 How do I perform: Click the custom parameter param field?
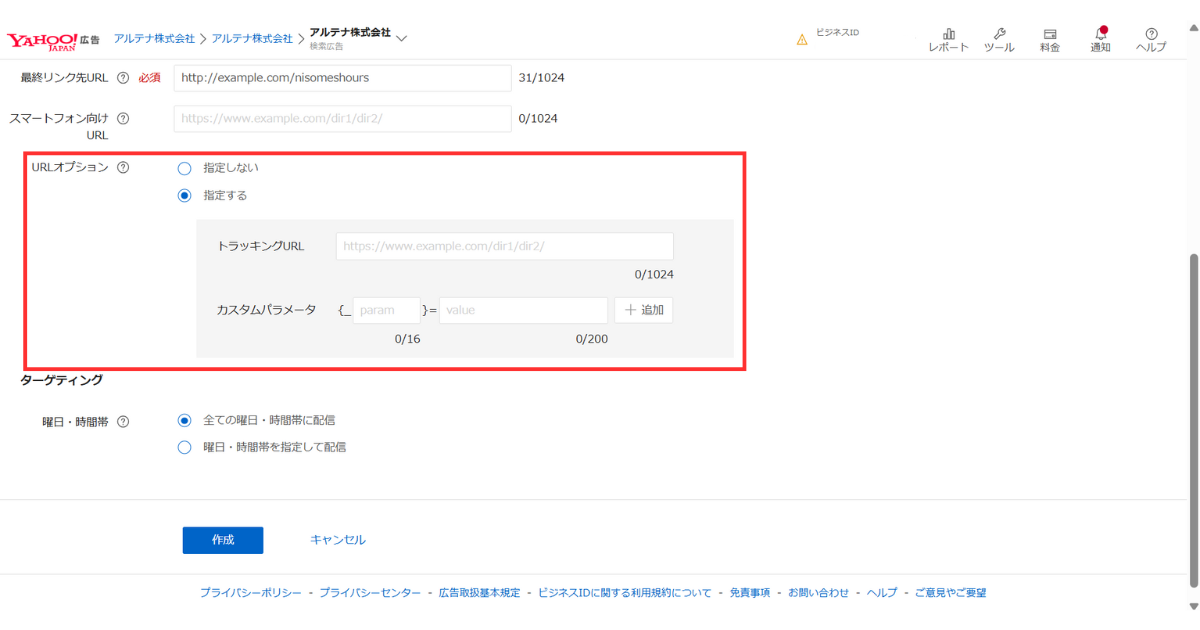pos(386,310)
